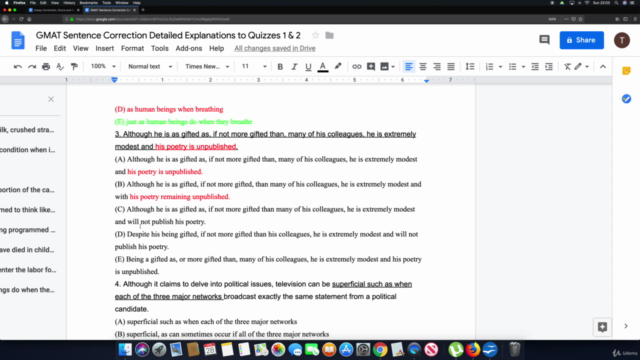Screen dimensions: 640x360
Task: Insert a link using the chain icon
Action: [x=357, y=67]
